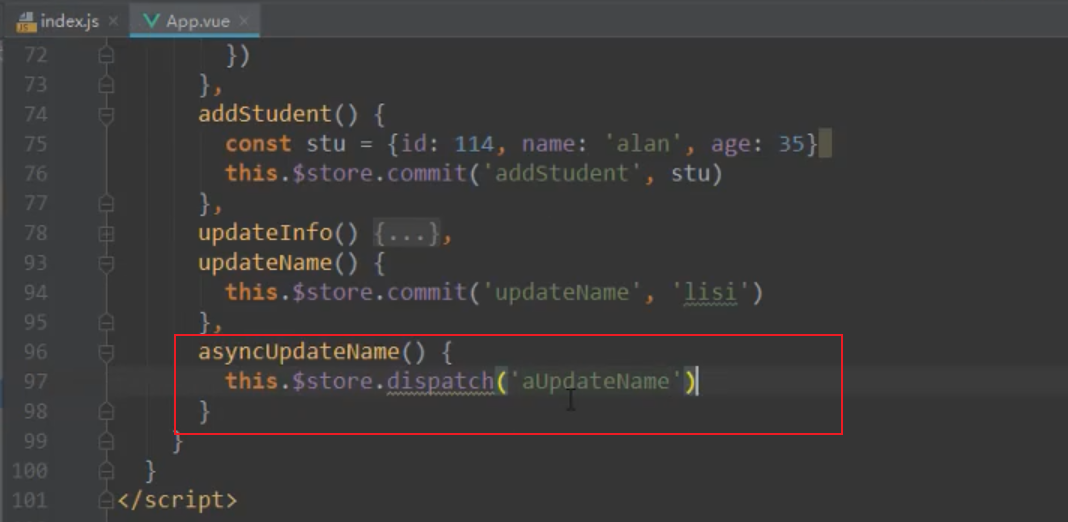
Task: Click $store on line 97
Action: (x=333, y=382)
